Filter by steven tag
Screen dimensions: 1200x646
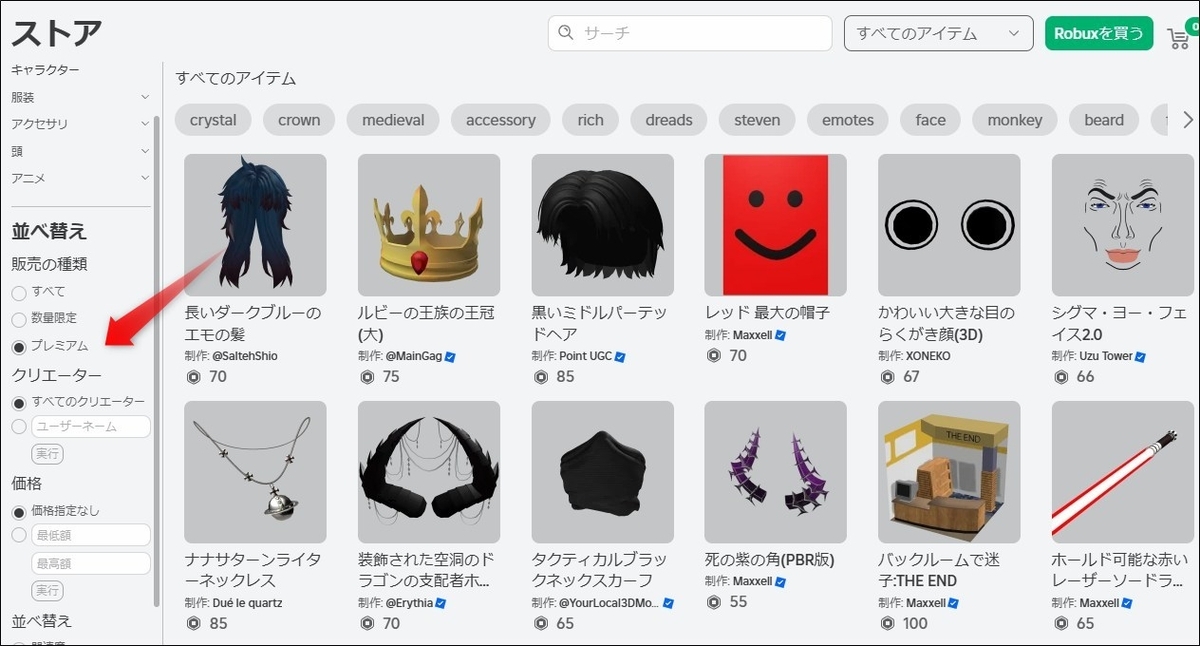coord(757,120)
